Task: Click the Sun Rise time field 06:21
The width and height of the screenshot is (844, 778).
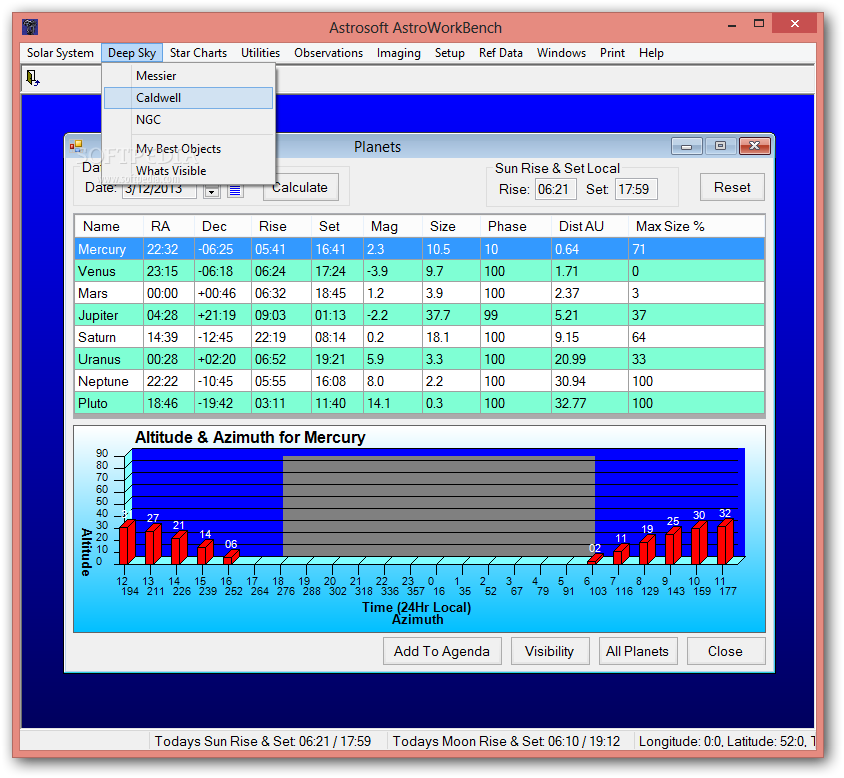Action: (555, 190)
